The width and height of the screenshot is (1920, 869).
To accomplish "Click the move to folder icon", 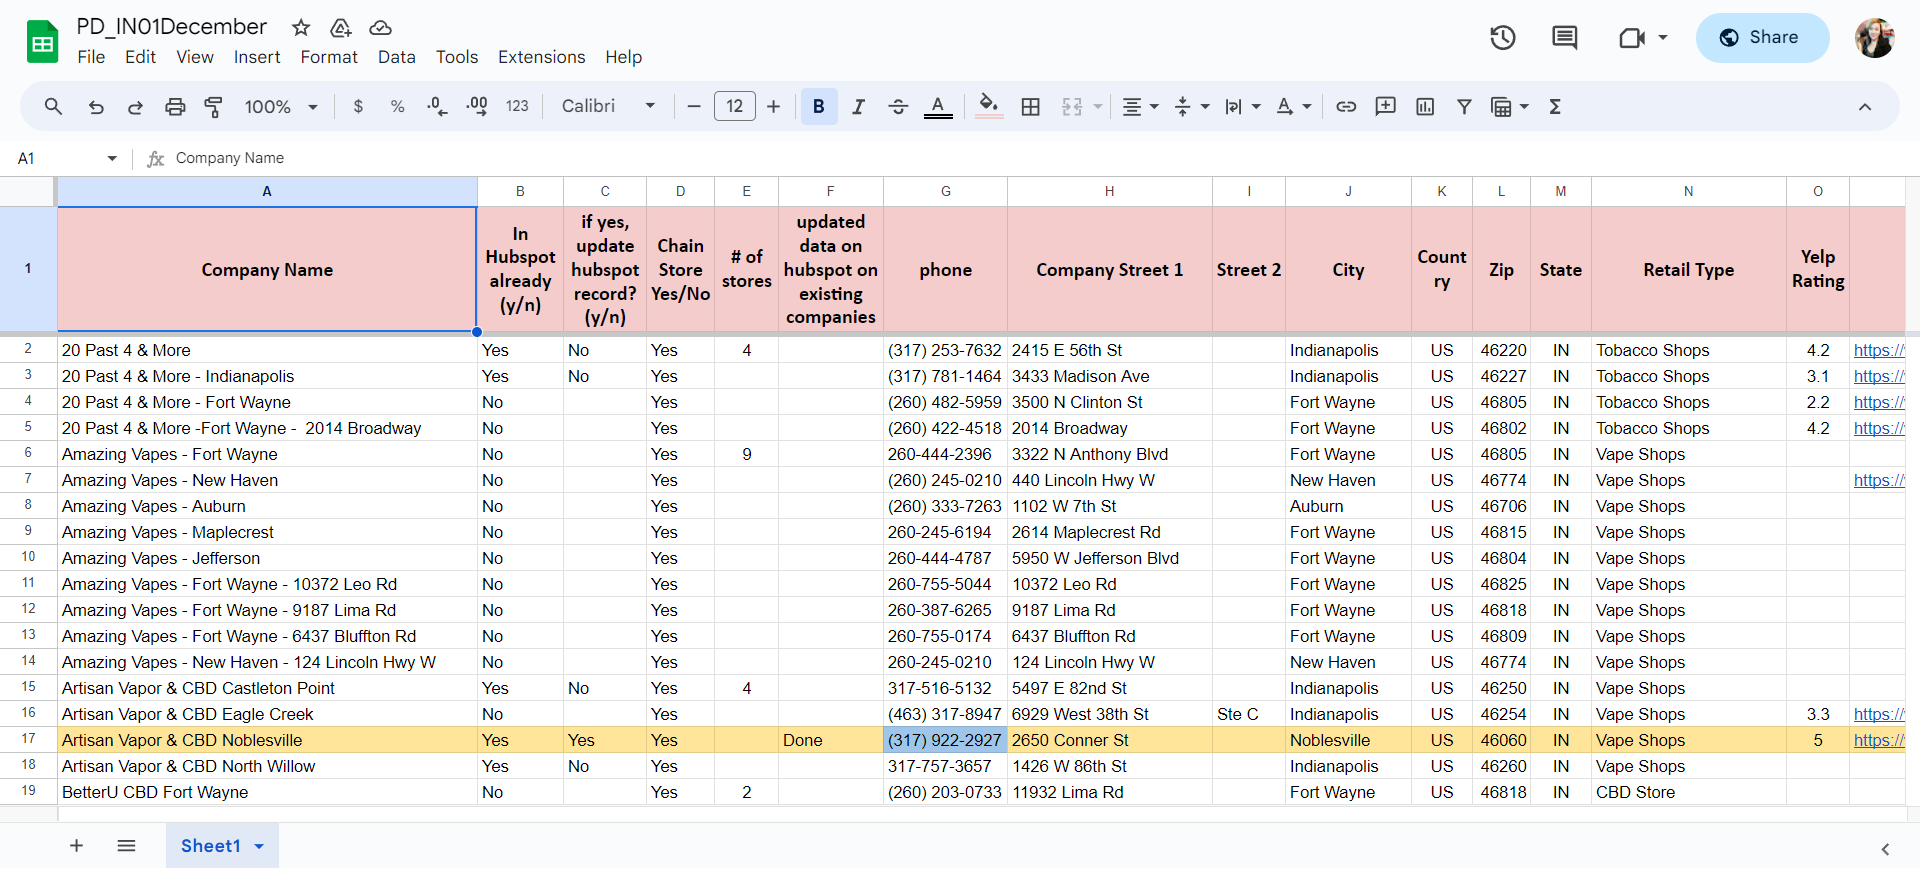I will click(341, 27).
